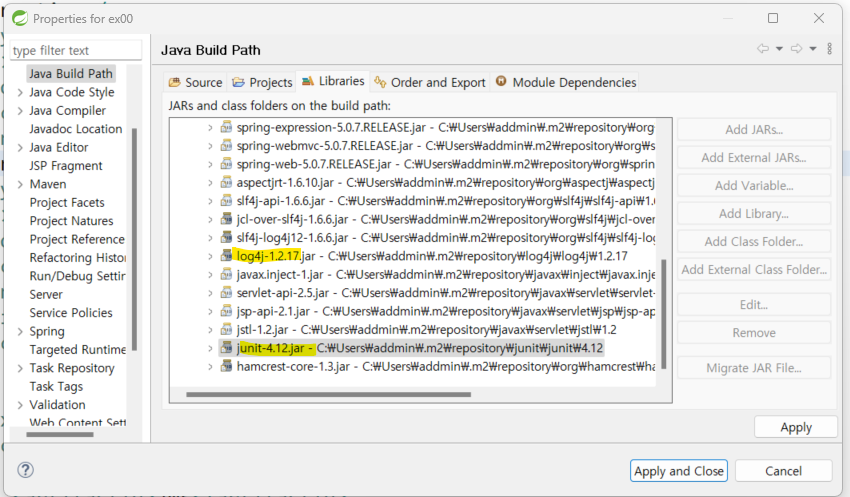Cancel the Properties dialog
Screen dimensions: 850x497
tap(783, 471)
